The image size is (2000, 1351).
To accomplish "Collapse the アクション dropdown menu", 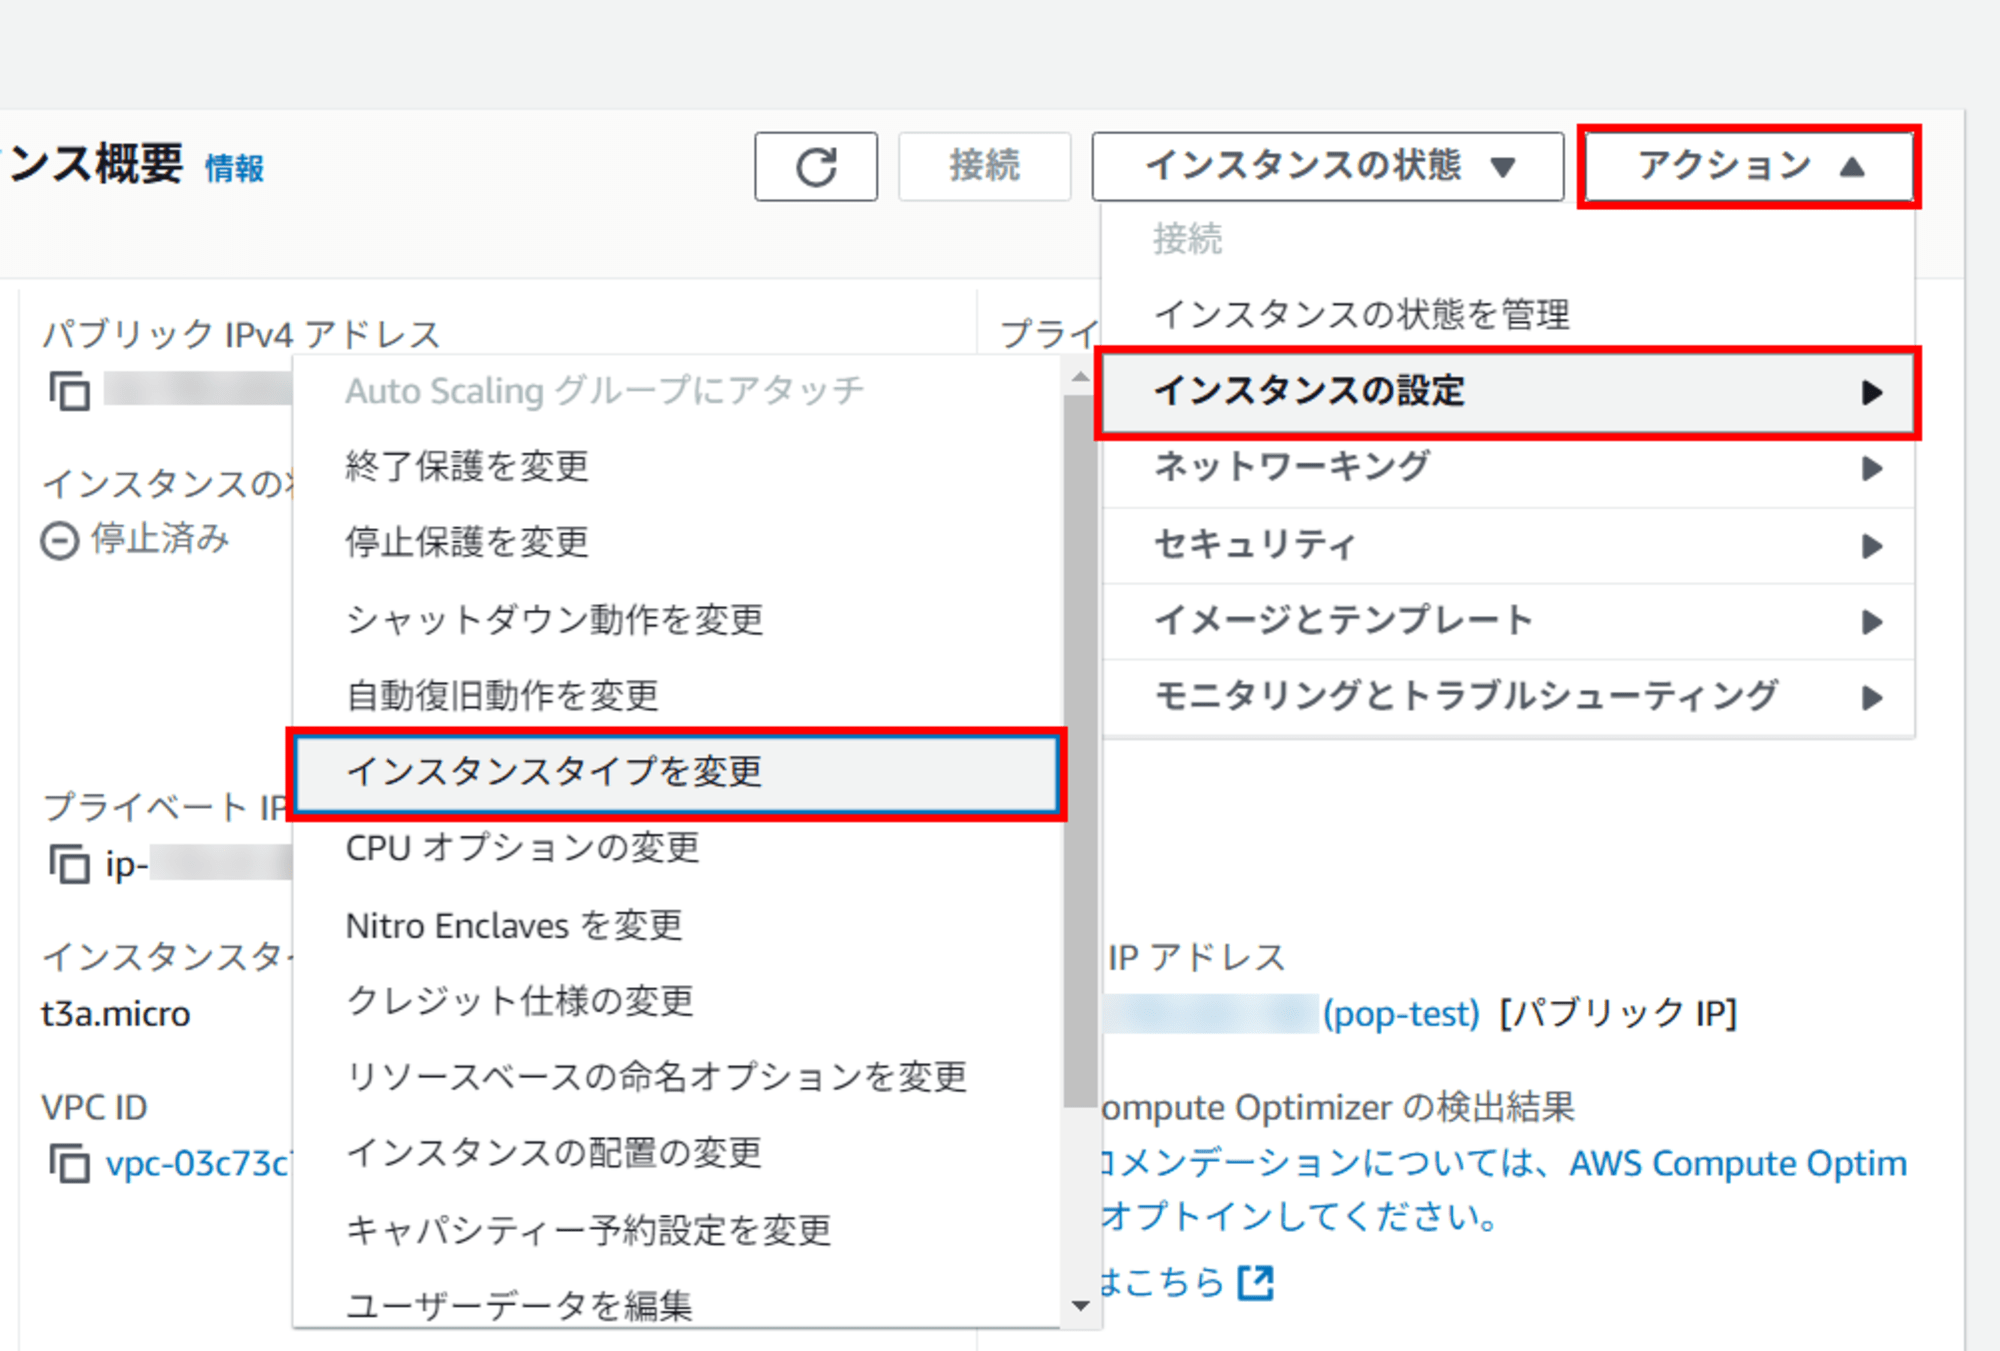I will (x=1749, y=166).
